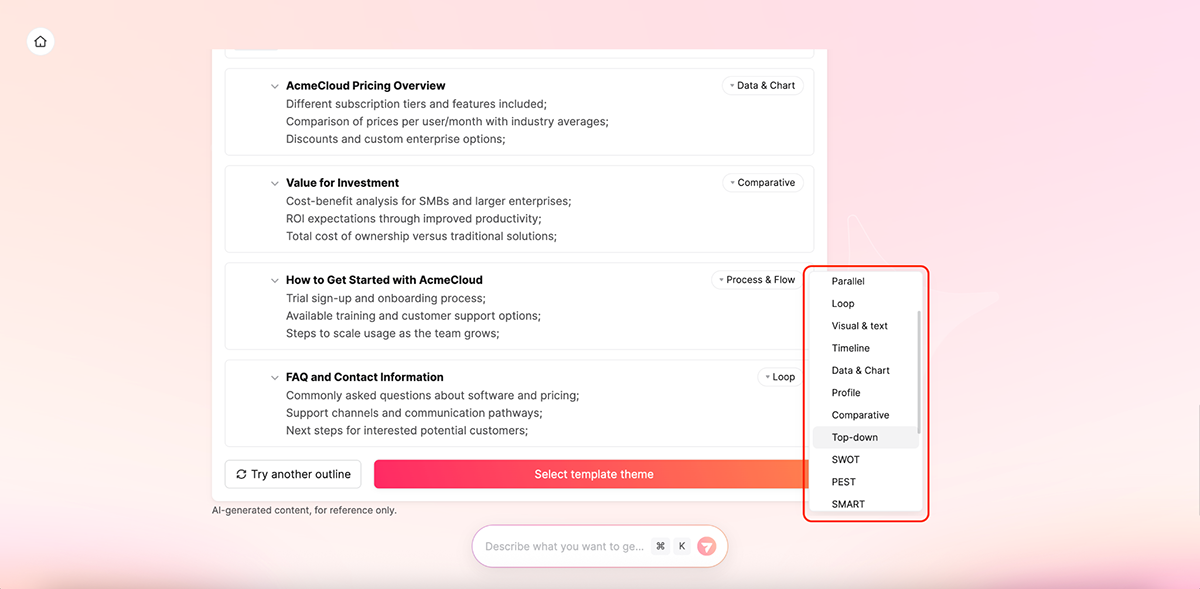
Task: Click Try another outline
Action: pyautogui.click(x=292, y=473)
